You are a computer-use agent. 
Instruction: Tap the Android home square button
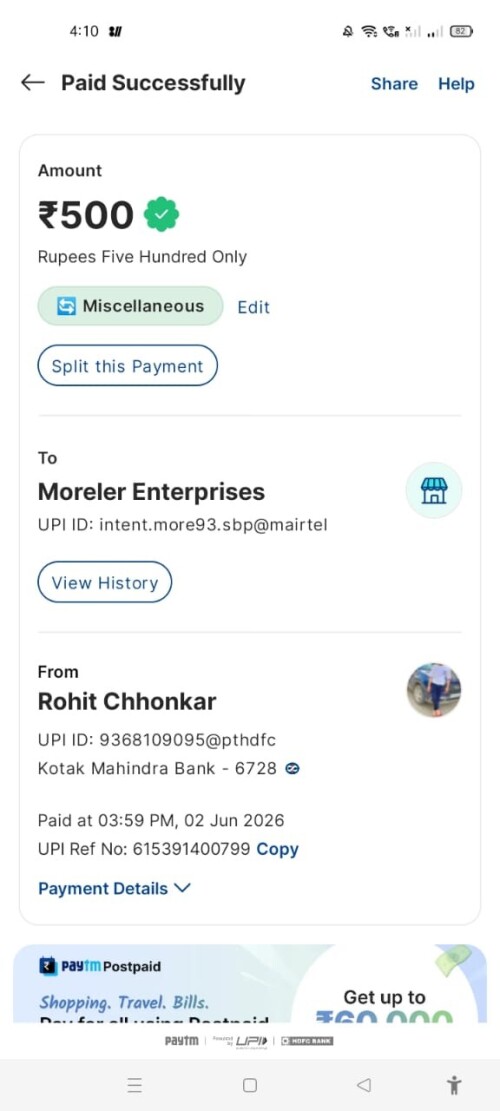249,1085
